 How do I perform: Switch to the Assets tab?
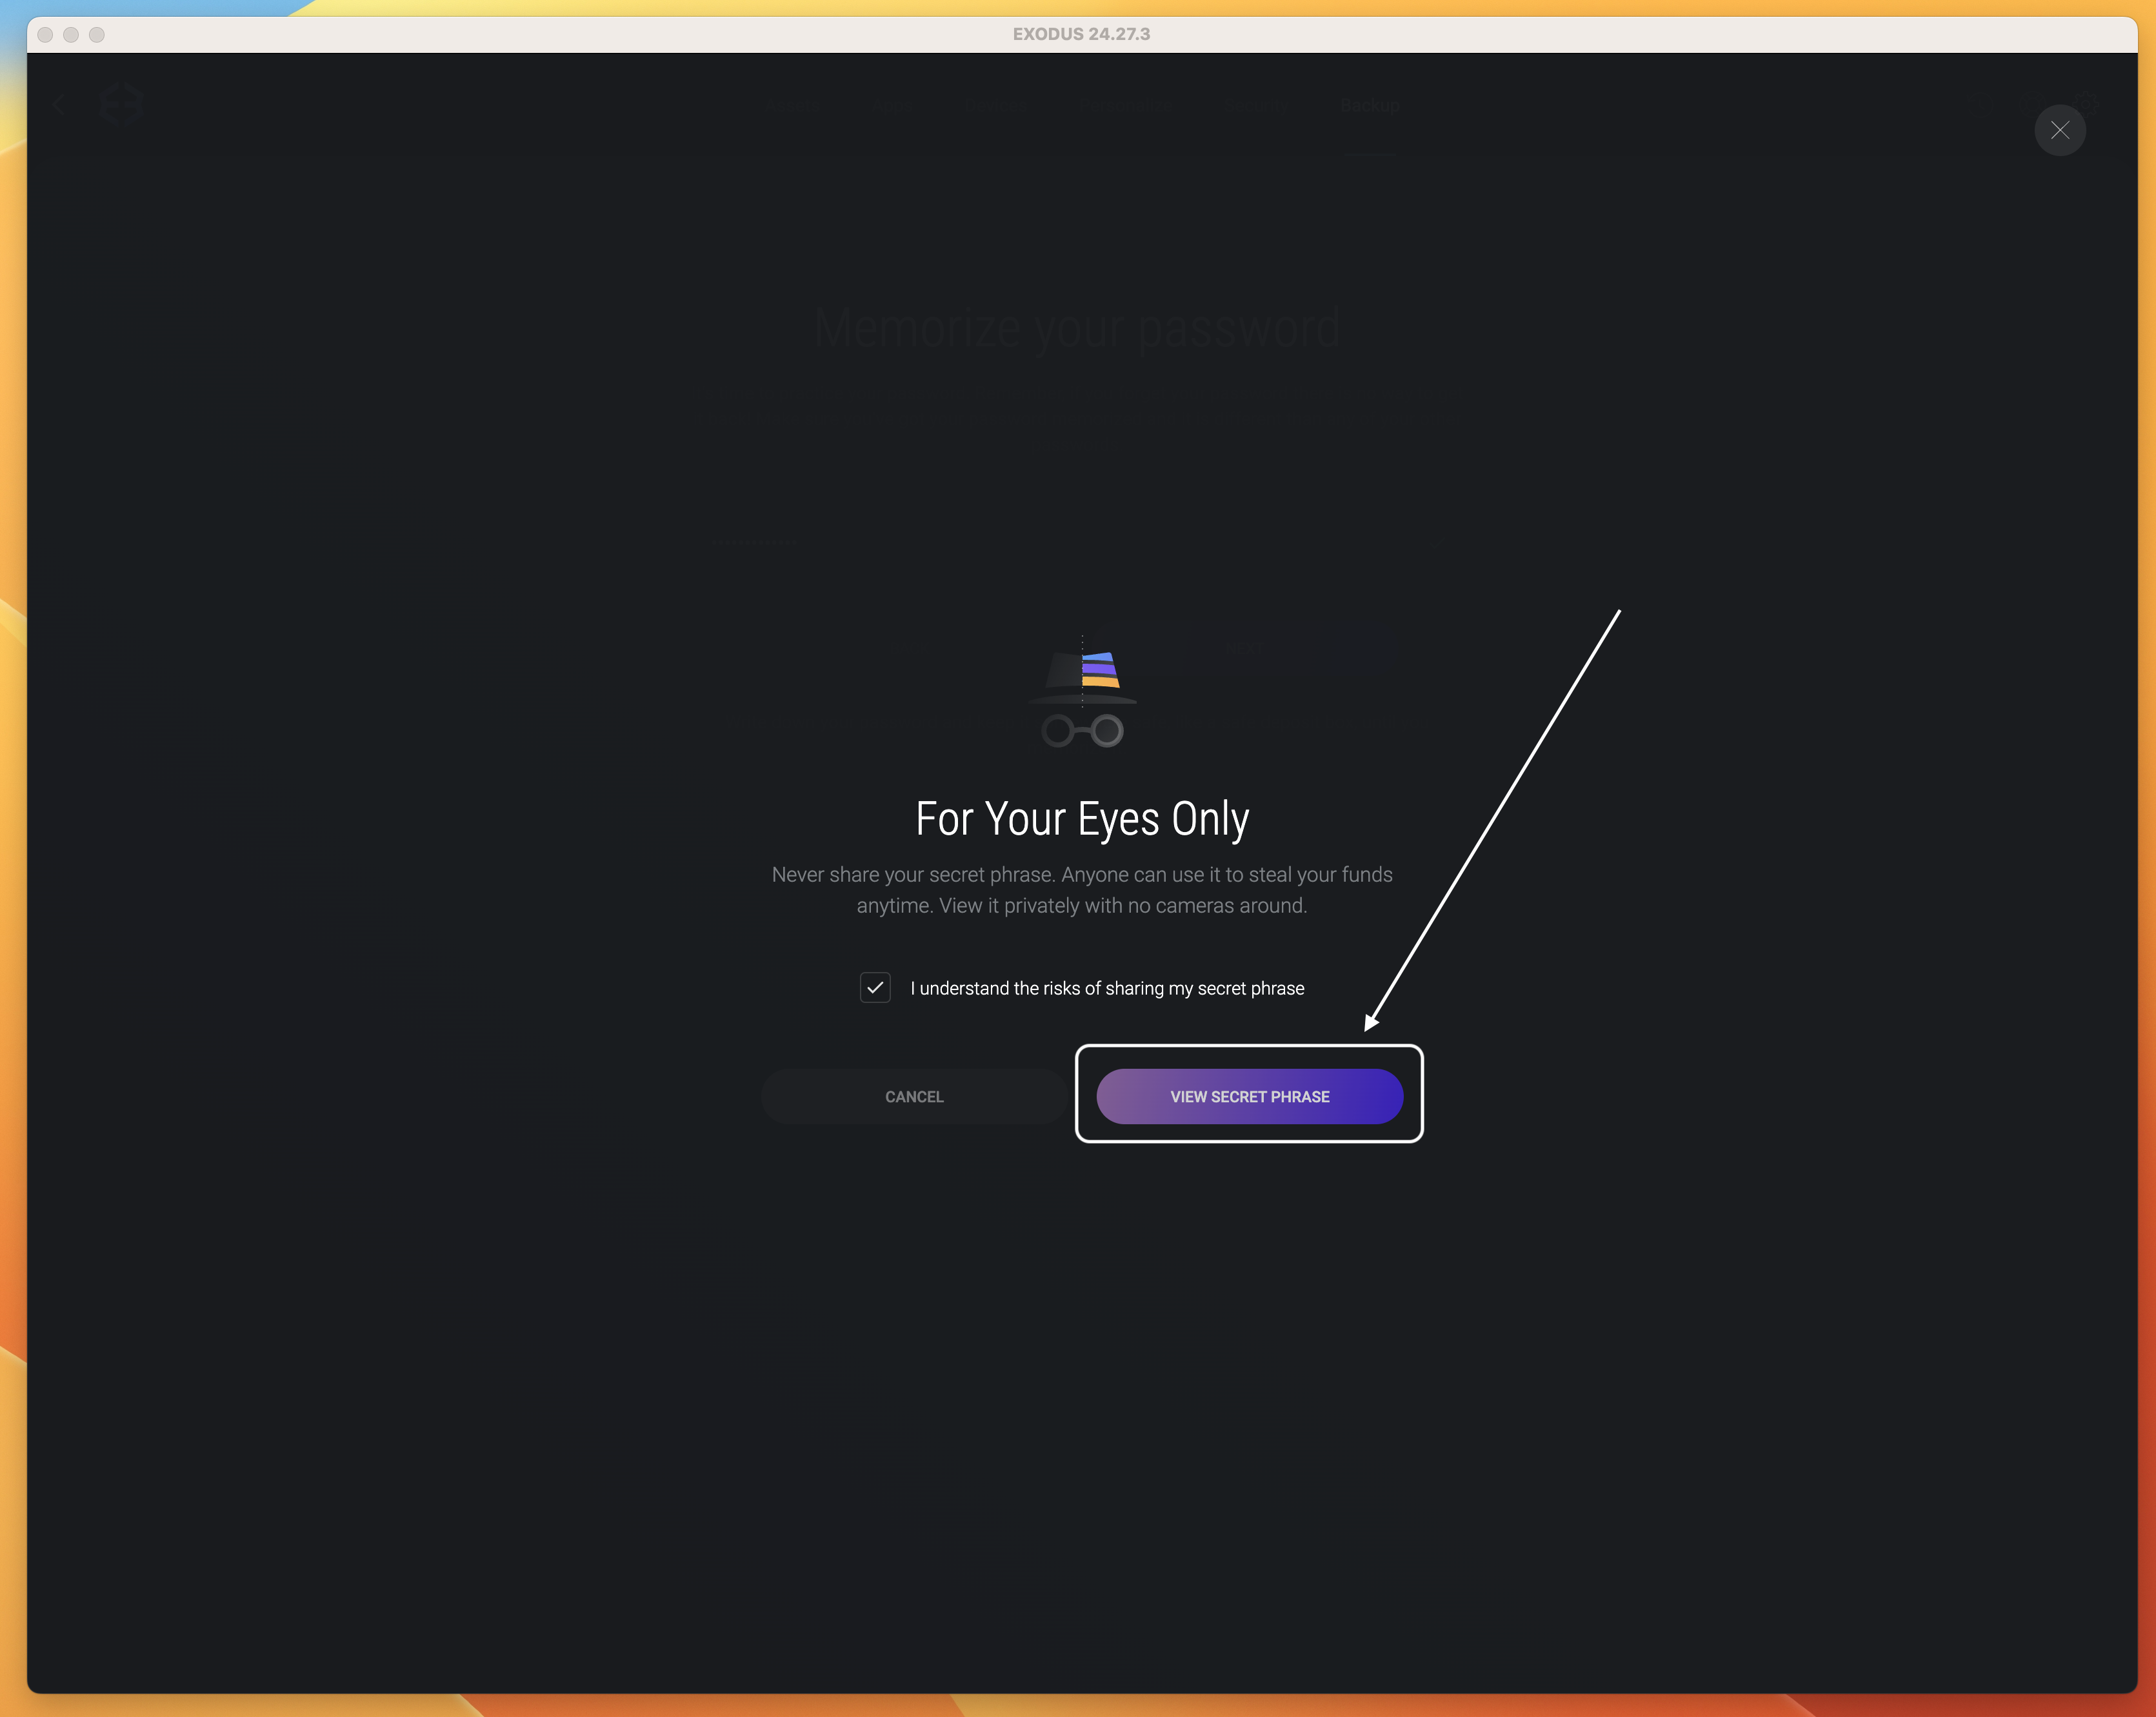792,105
